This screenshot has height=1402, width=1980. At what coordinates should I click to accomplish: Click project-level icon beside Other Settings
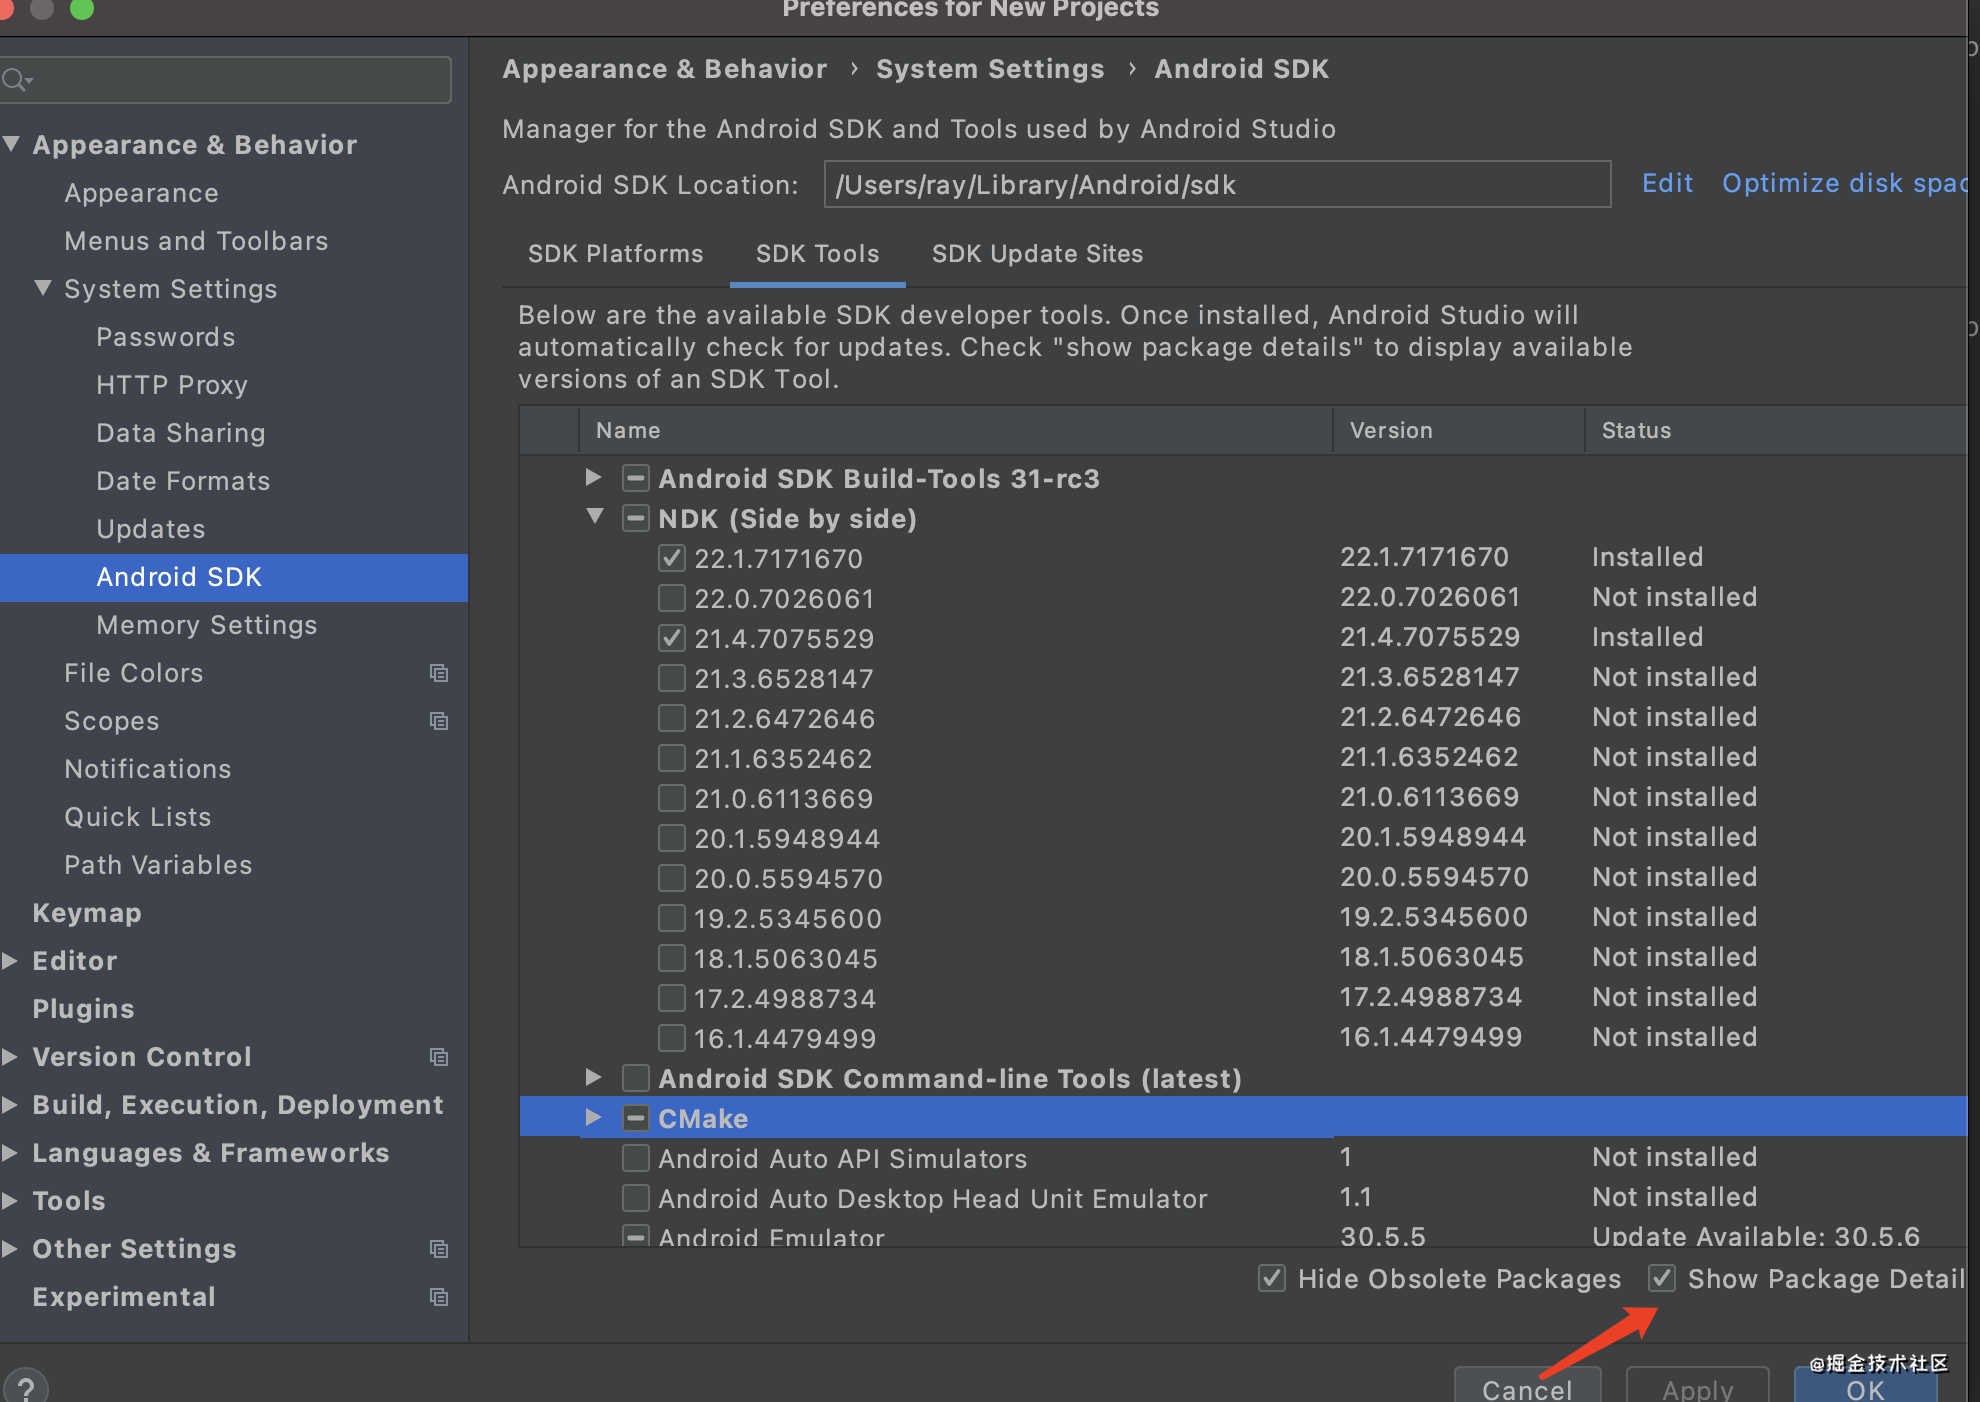pyautogui.click(x=438, y=1249)
